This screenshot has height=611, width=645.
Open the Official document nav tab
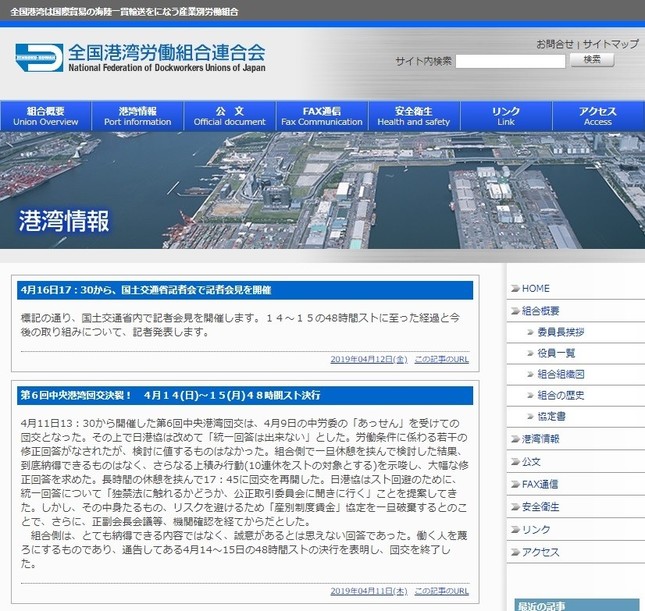click(230, 116)
